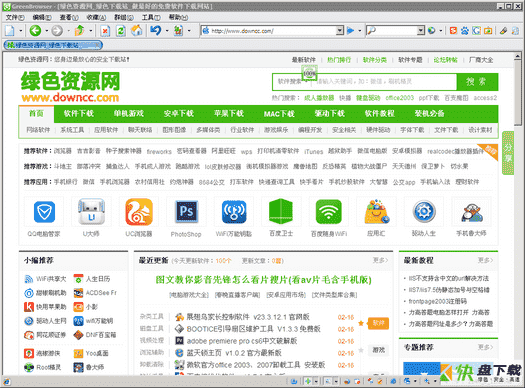Viewport: 525px width, 388px height.
Task: Expand the New page dropdown arrow
Action: tap(20, 31)
